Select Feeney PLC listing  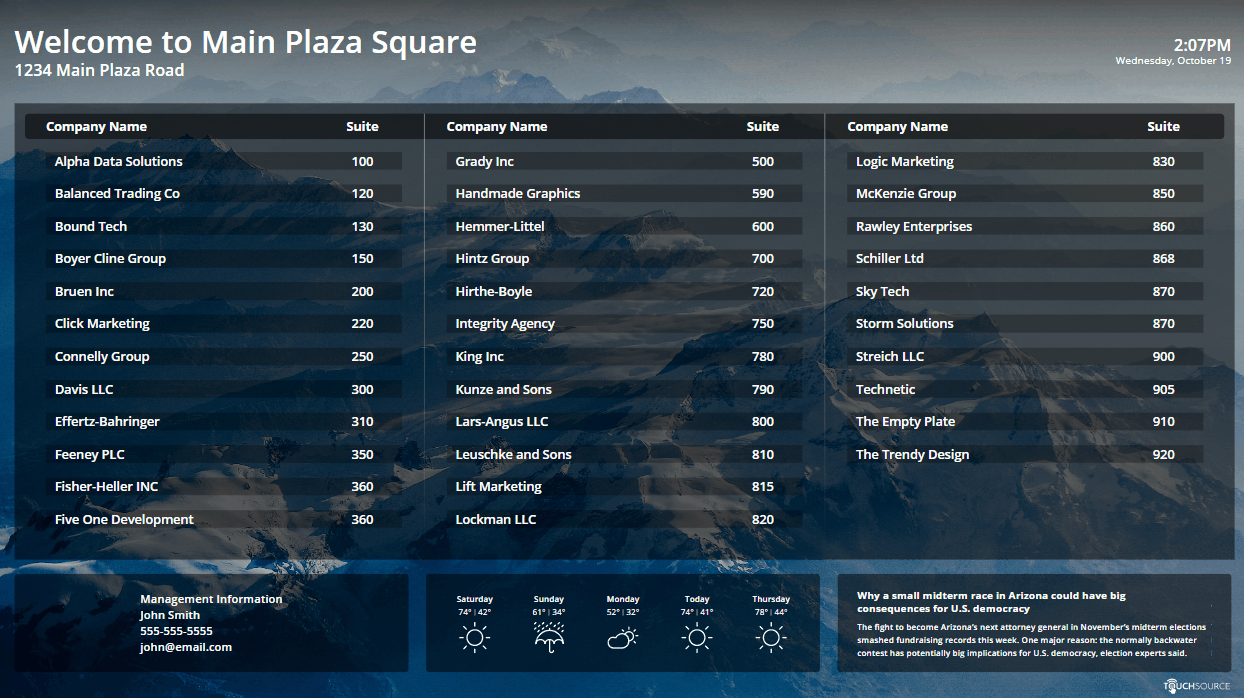point(223,454)
